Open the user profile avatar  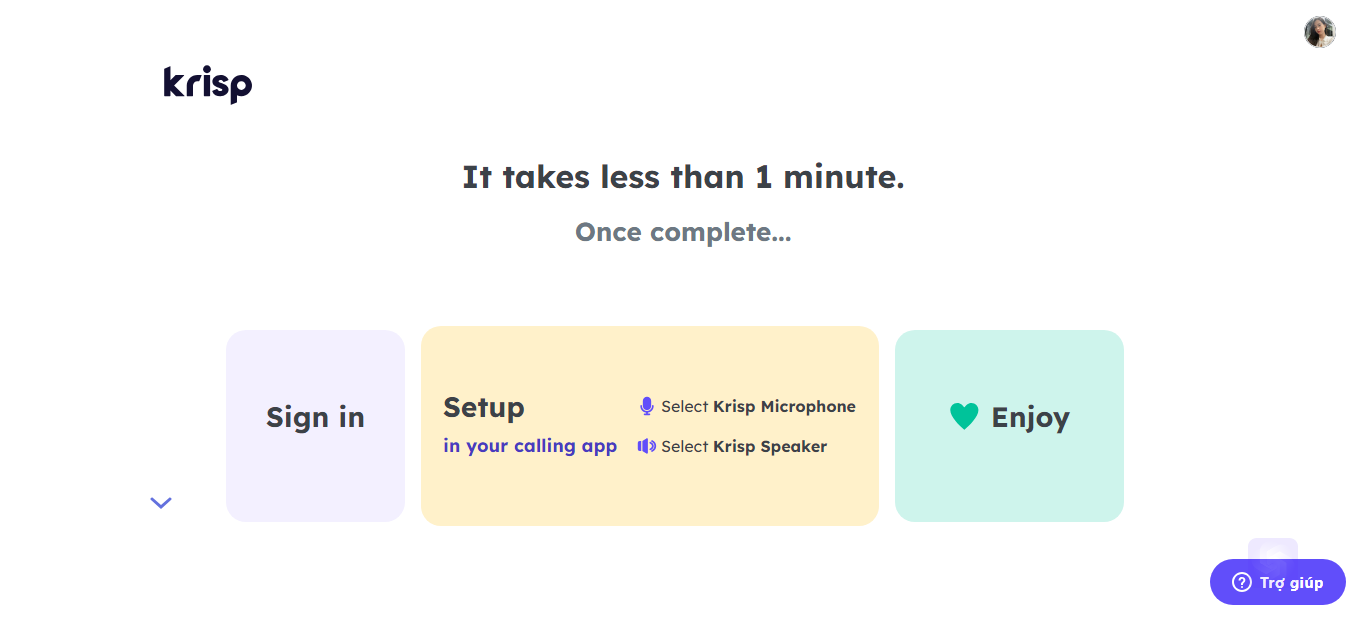click(1320, 32)
